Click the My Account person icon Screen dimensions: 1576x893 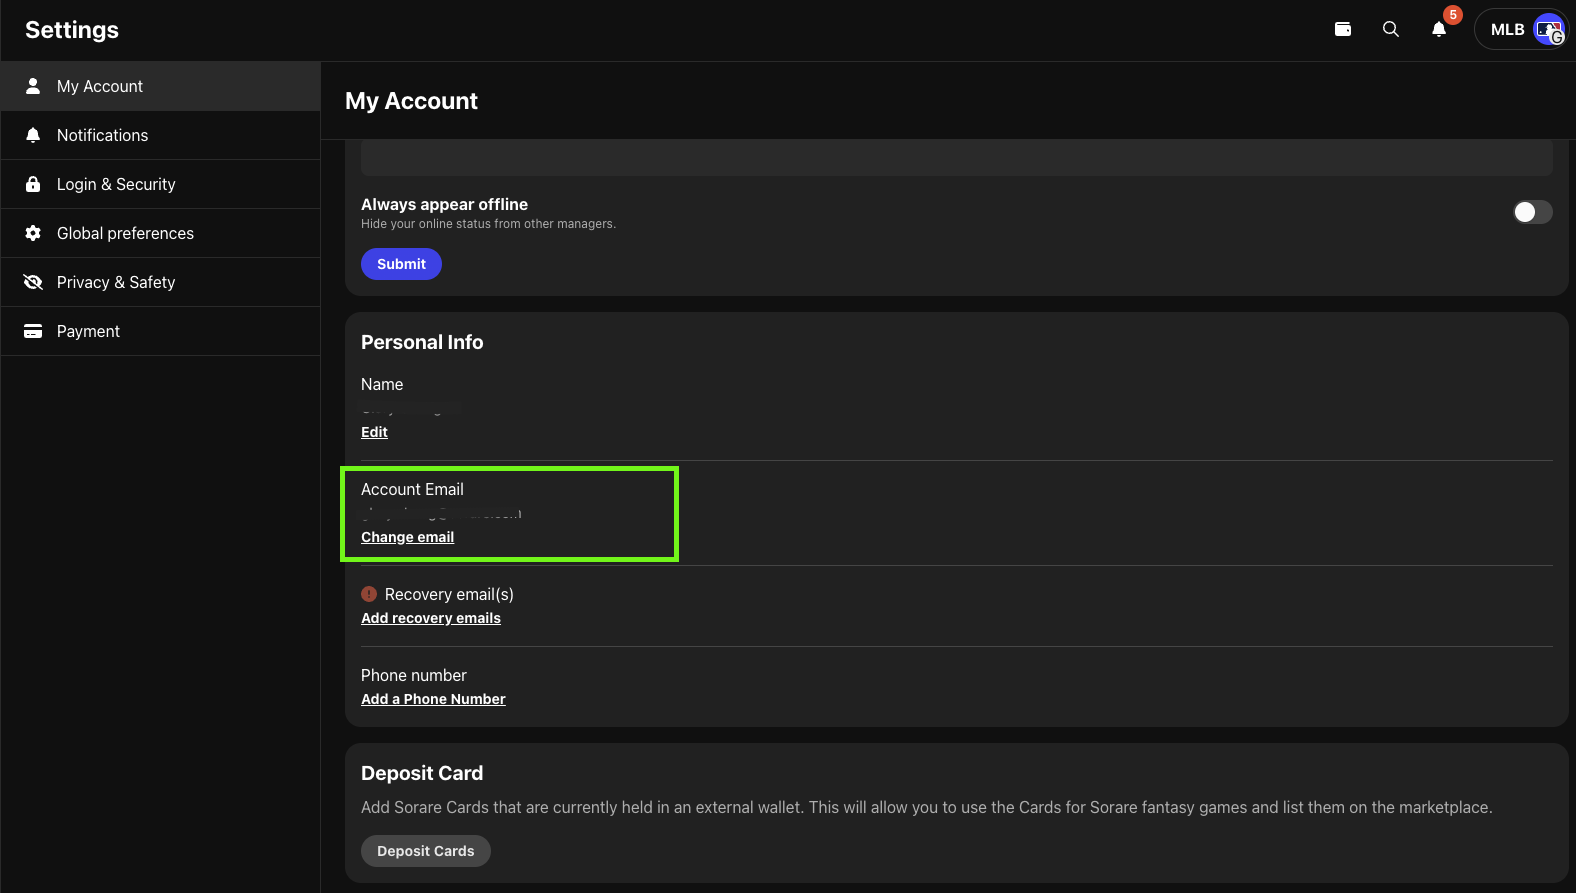click(33, 86)
